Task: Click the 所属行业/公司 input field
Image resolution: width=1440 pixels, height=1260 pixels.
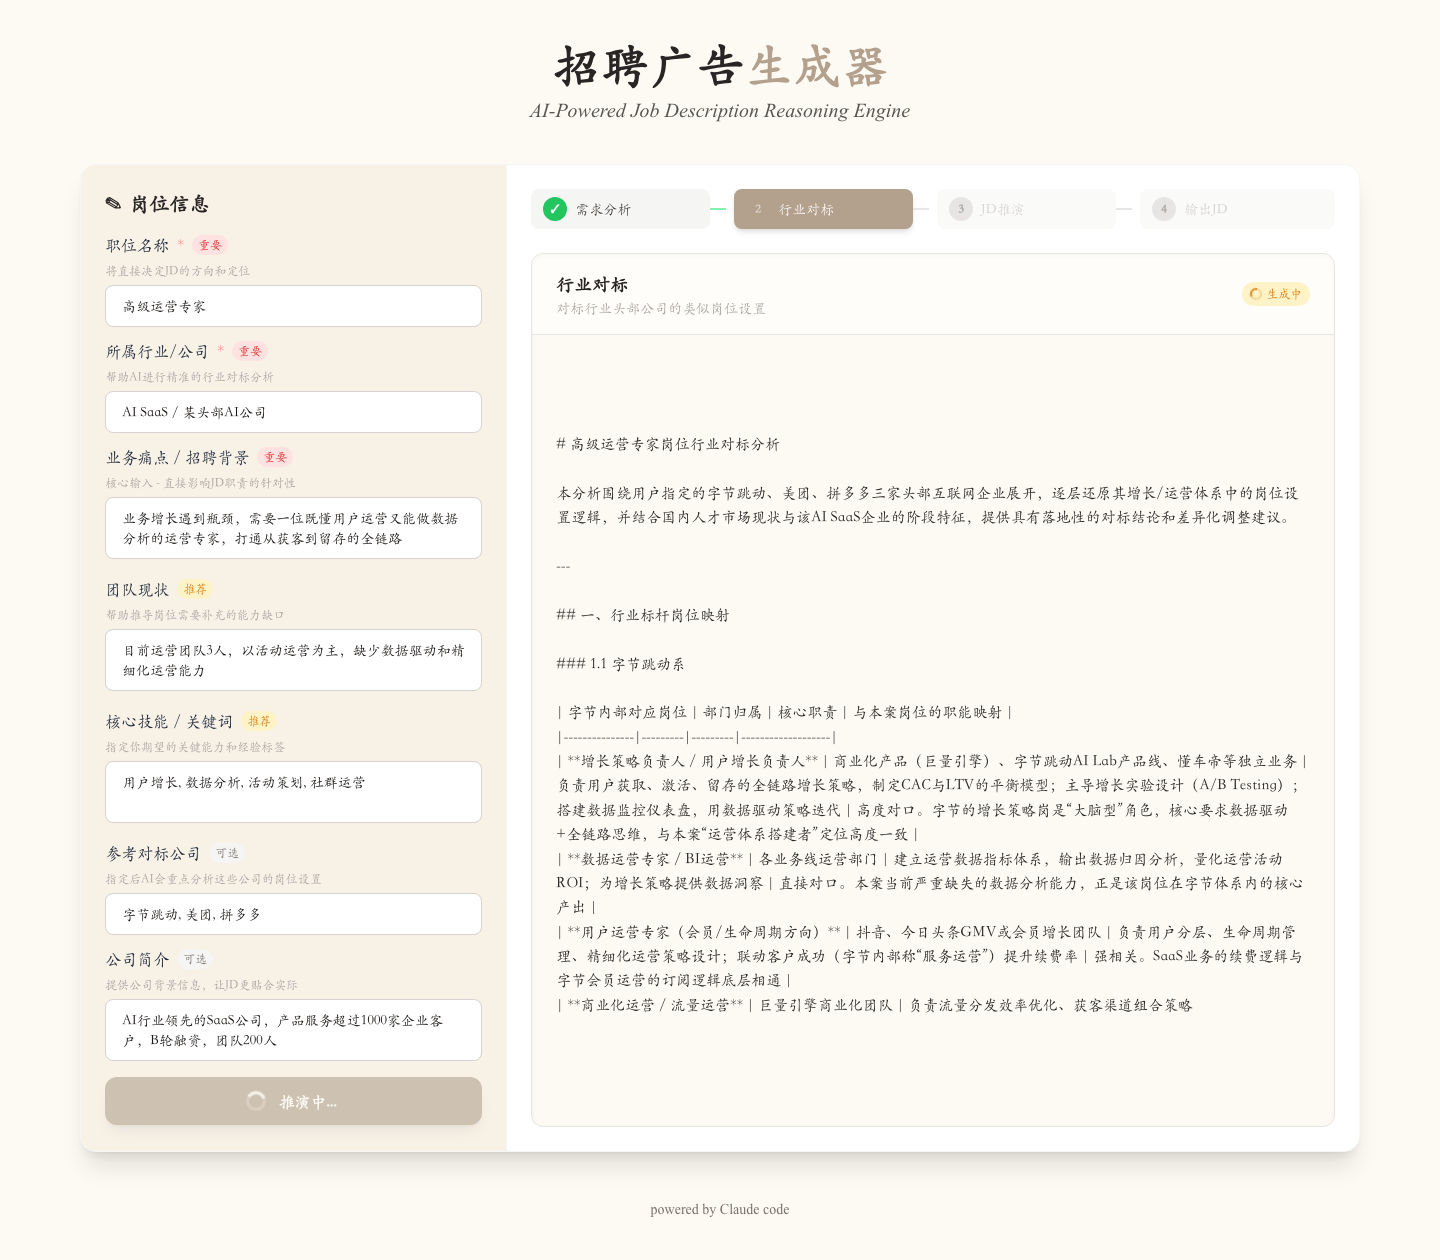Action: [293, 412]
